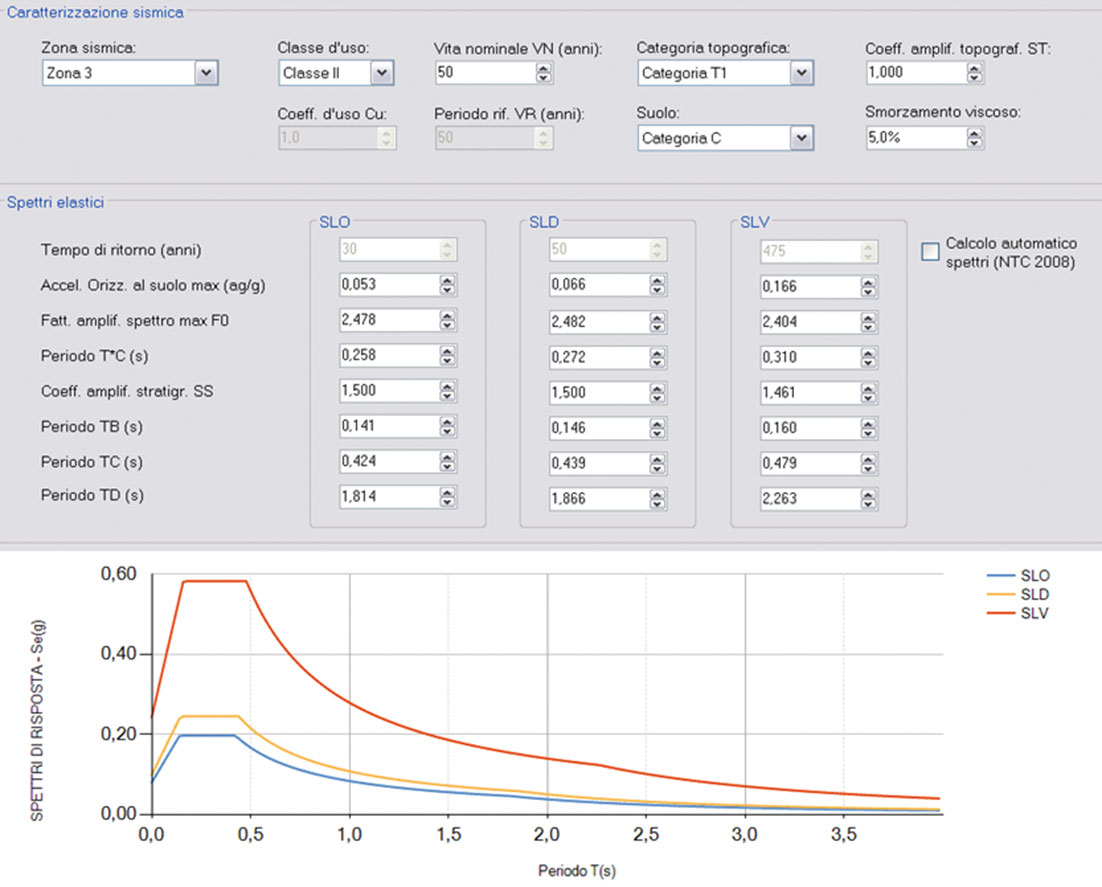
Task: Click the Smorzamento viscoso spinner arrows
Action: point(974,138)
